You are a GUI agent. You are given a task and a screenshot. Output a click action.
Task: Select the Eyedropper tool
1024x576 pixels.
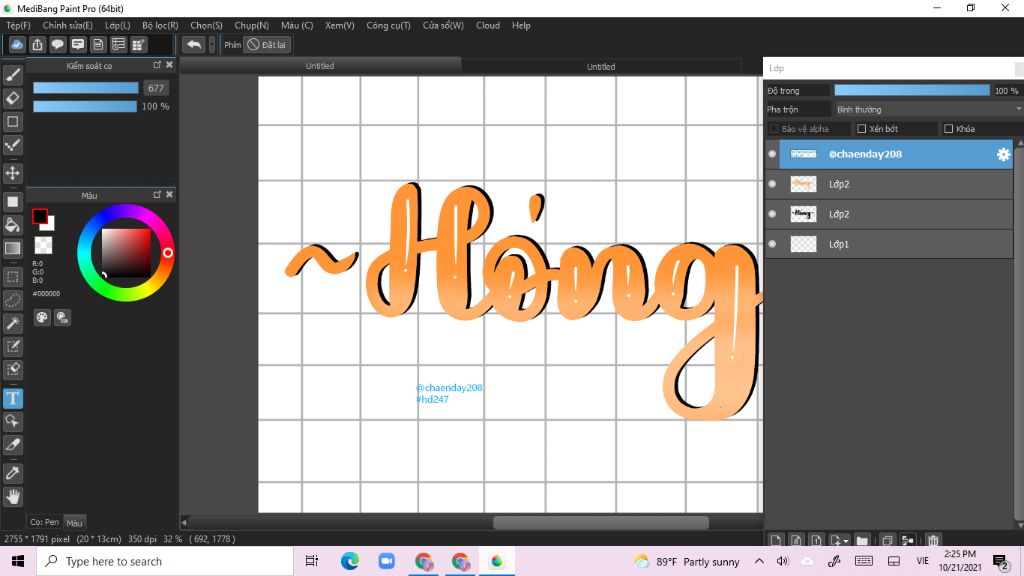[x=12, y=473]
